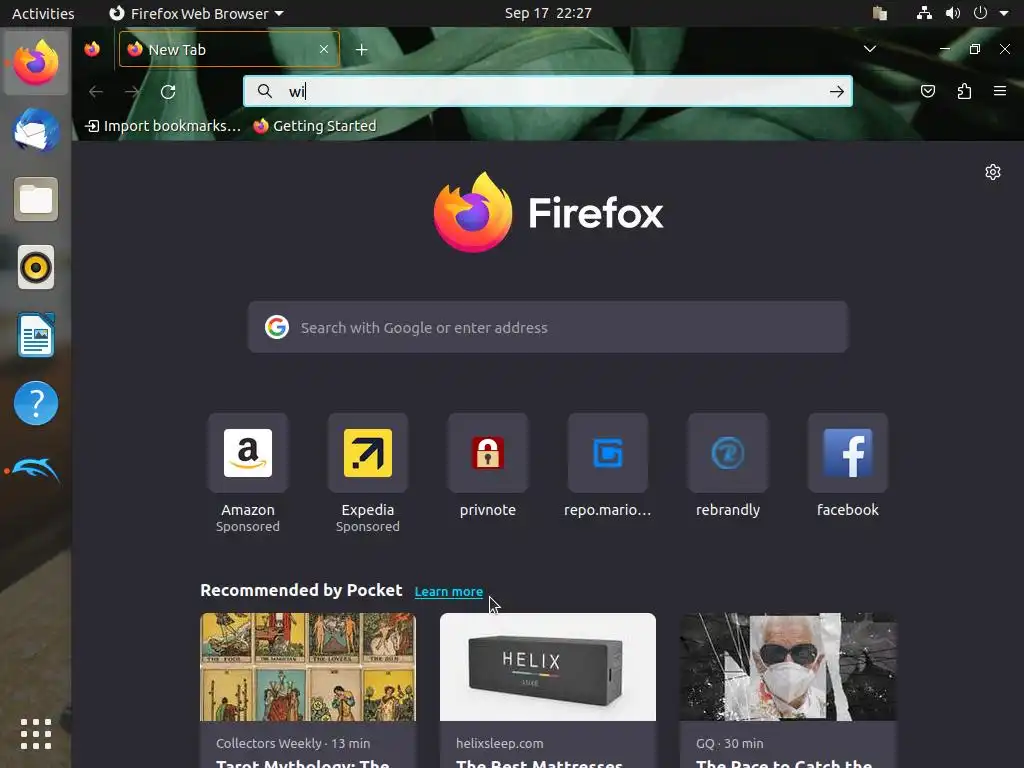Click Import bookmarks... in bookmarks toolbar

[x=163, y=126]
